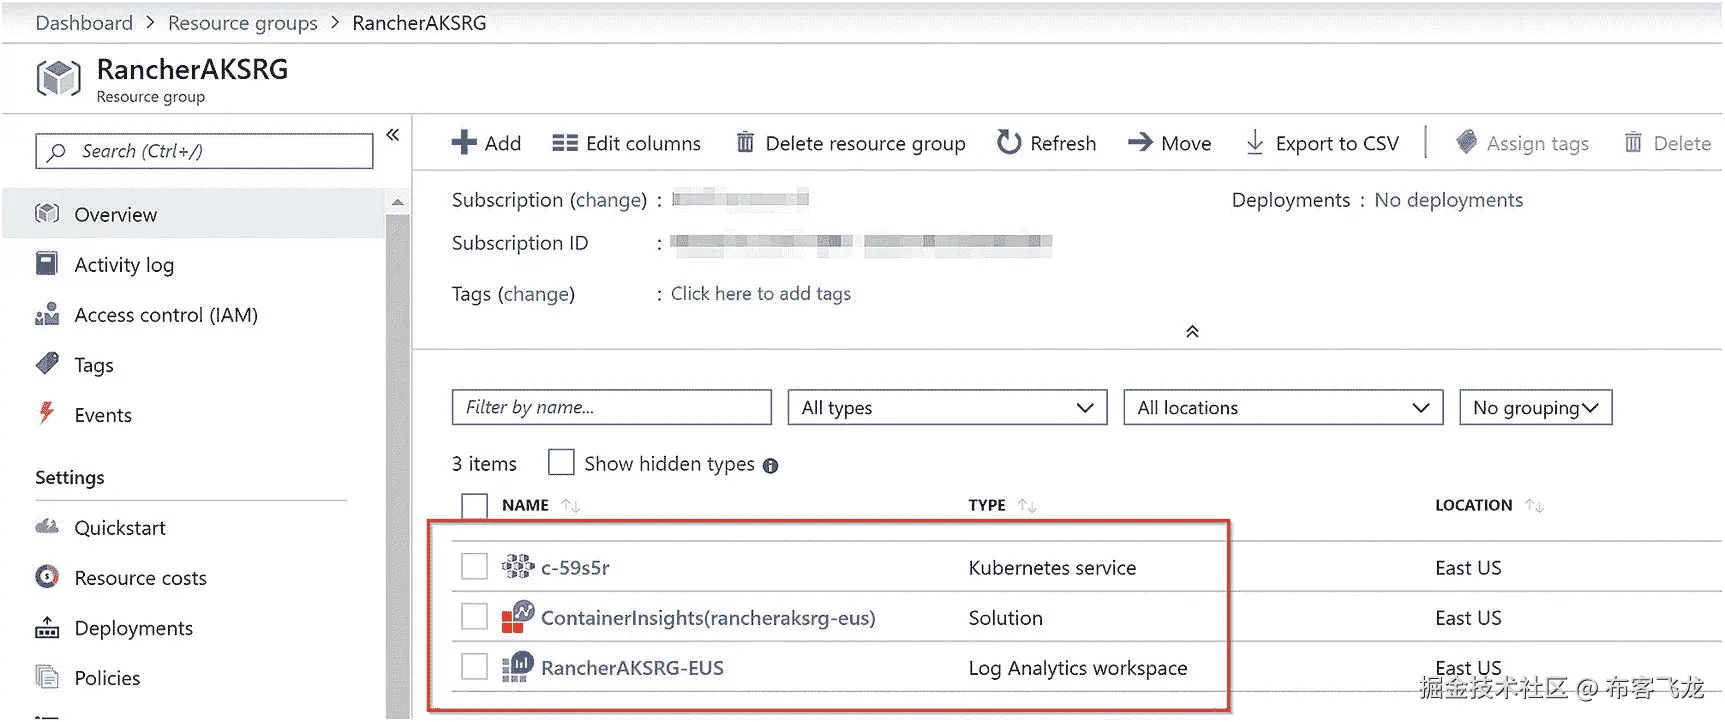
Task: Click the Add toolbar button label
Action: (503, 143)
